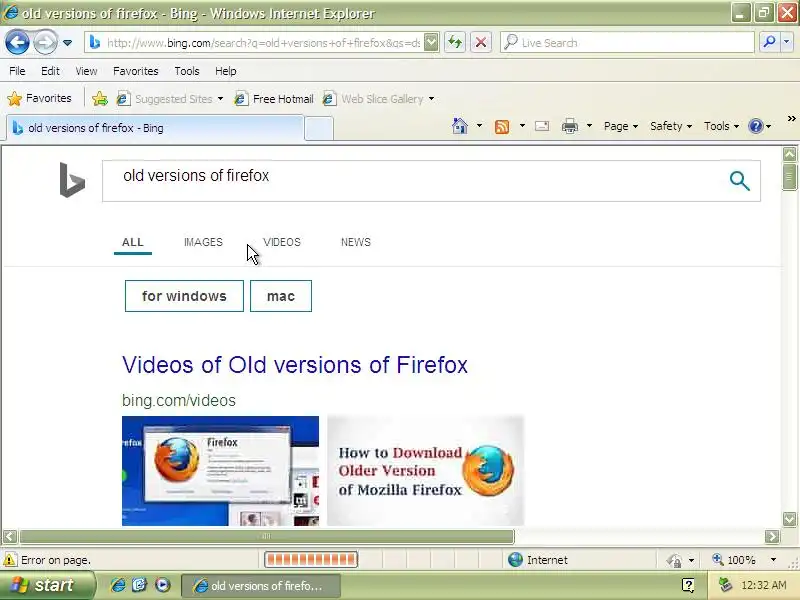Open Web Slice Gallery link
The width and height of the screenshot is (800, 600).
pyautogui.click(x=378, y=98)
